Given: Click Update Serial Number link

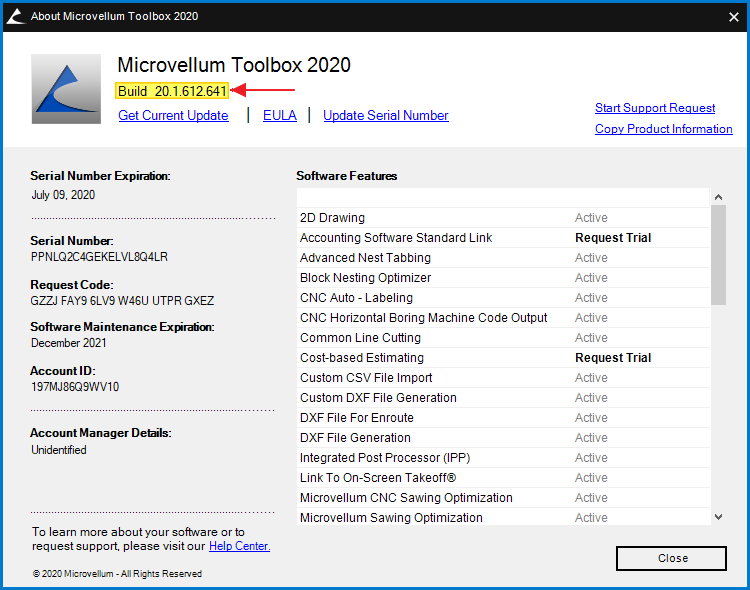Looking at the screenshot, I should click(x=386, y=115).
